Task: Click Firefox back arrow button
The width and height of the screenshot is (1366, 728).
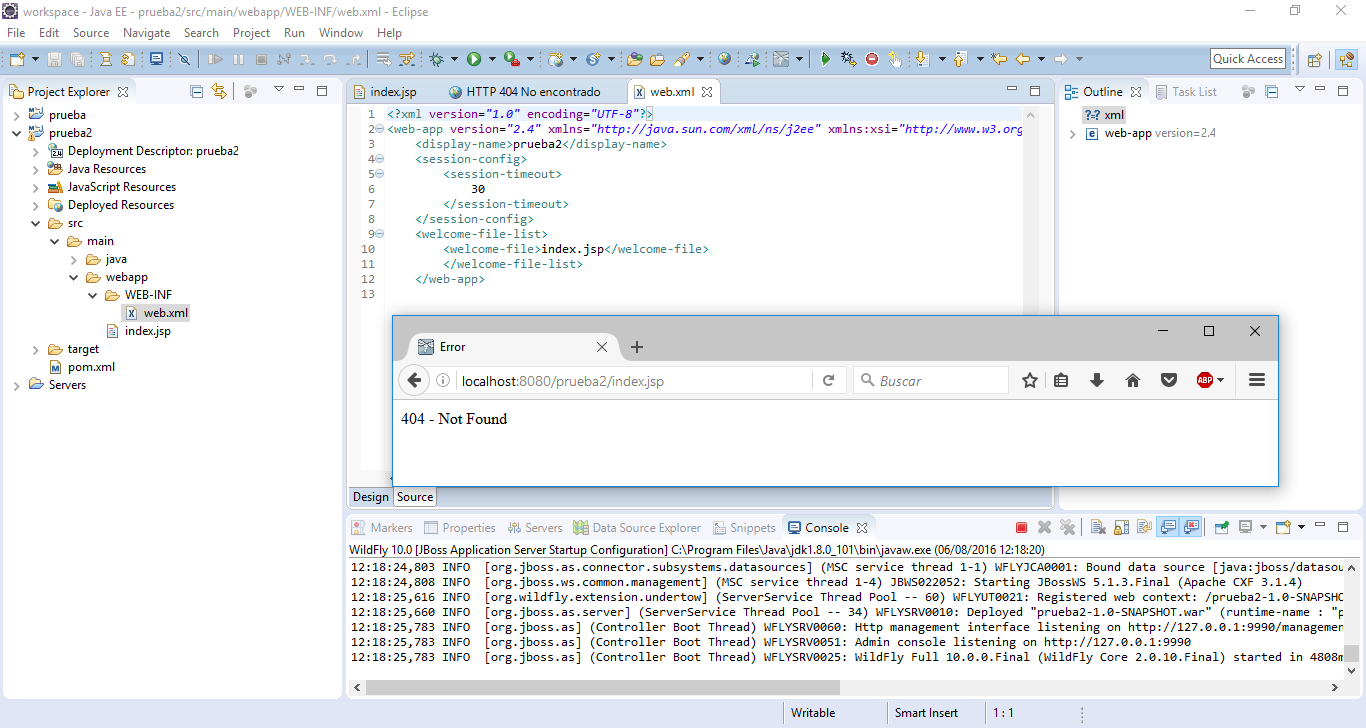Action: [x=414, y=380]
